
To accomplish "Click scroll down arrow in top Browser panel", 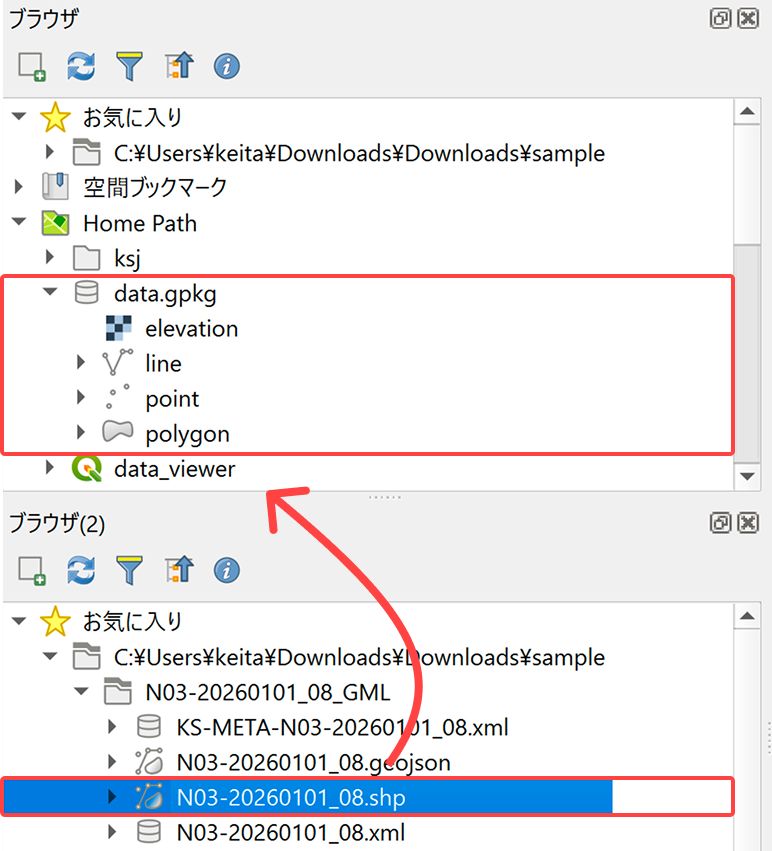I will pyautogui.click(x=747, y=477).
